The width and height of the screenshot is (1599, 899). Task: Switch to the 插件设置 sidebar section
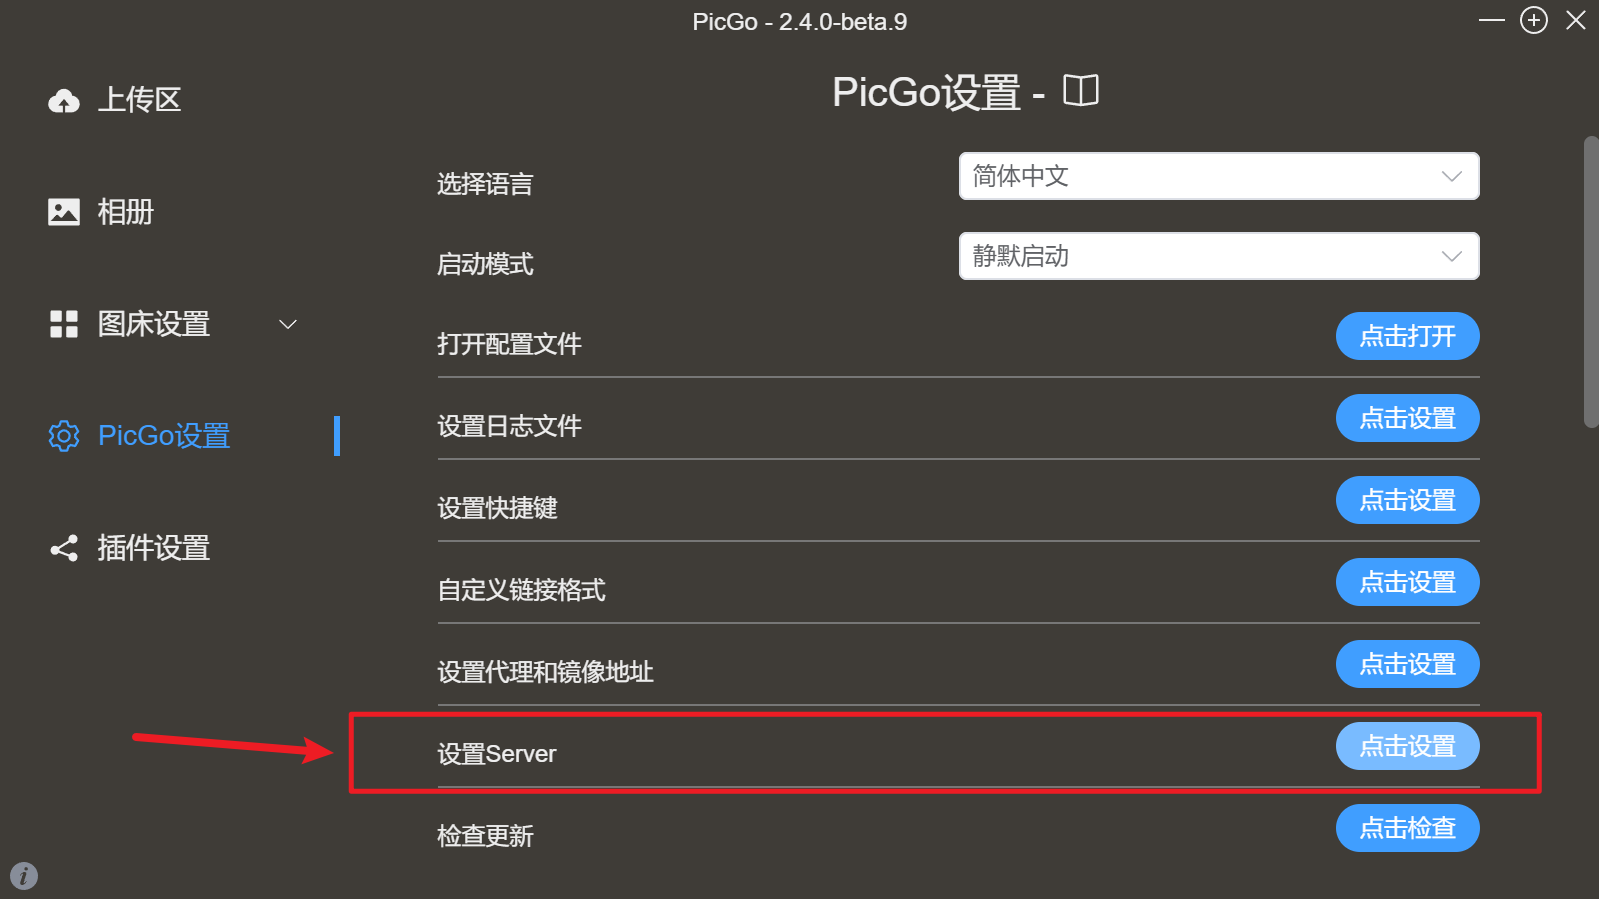(x=152, y=548)
